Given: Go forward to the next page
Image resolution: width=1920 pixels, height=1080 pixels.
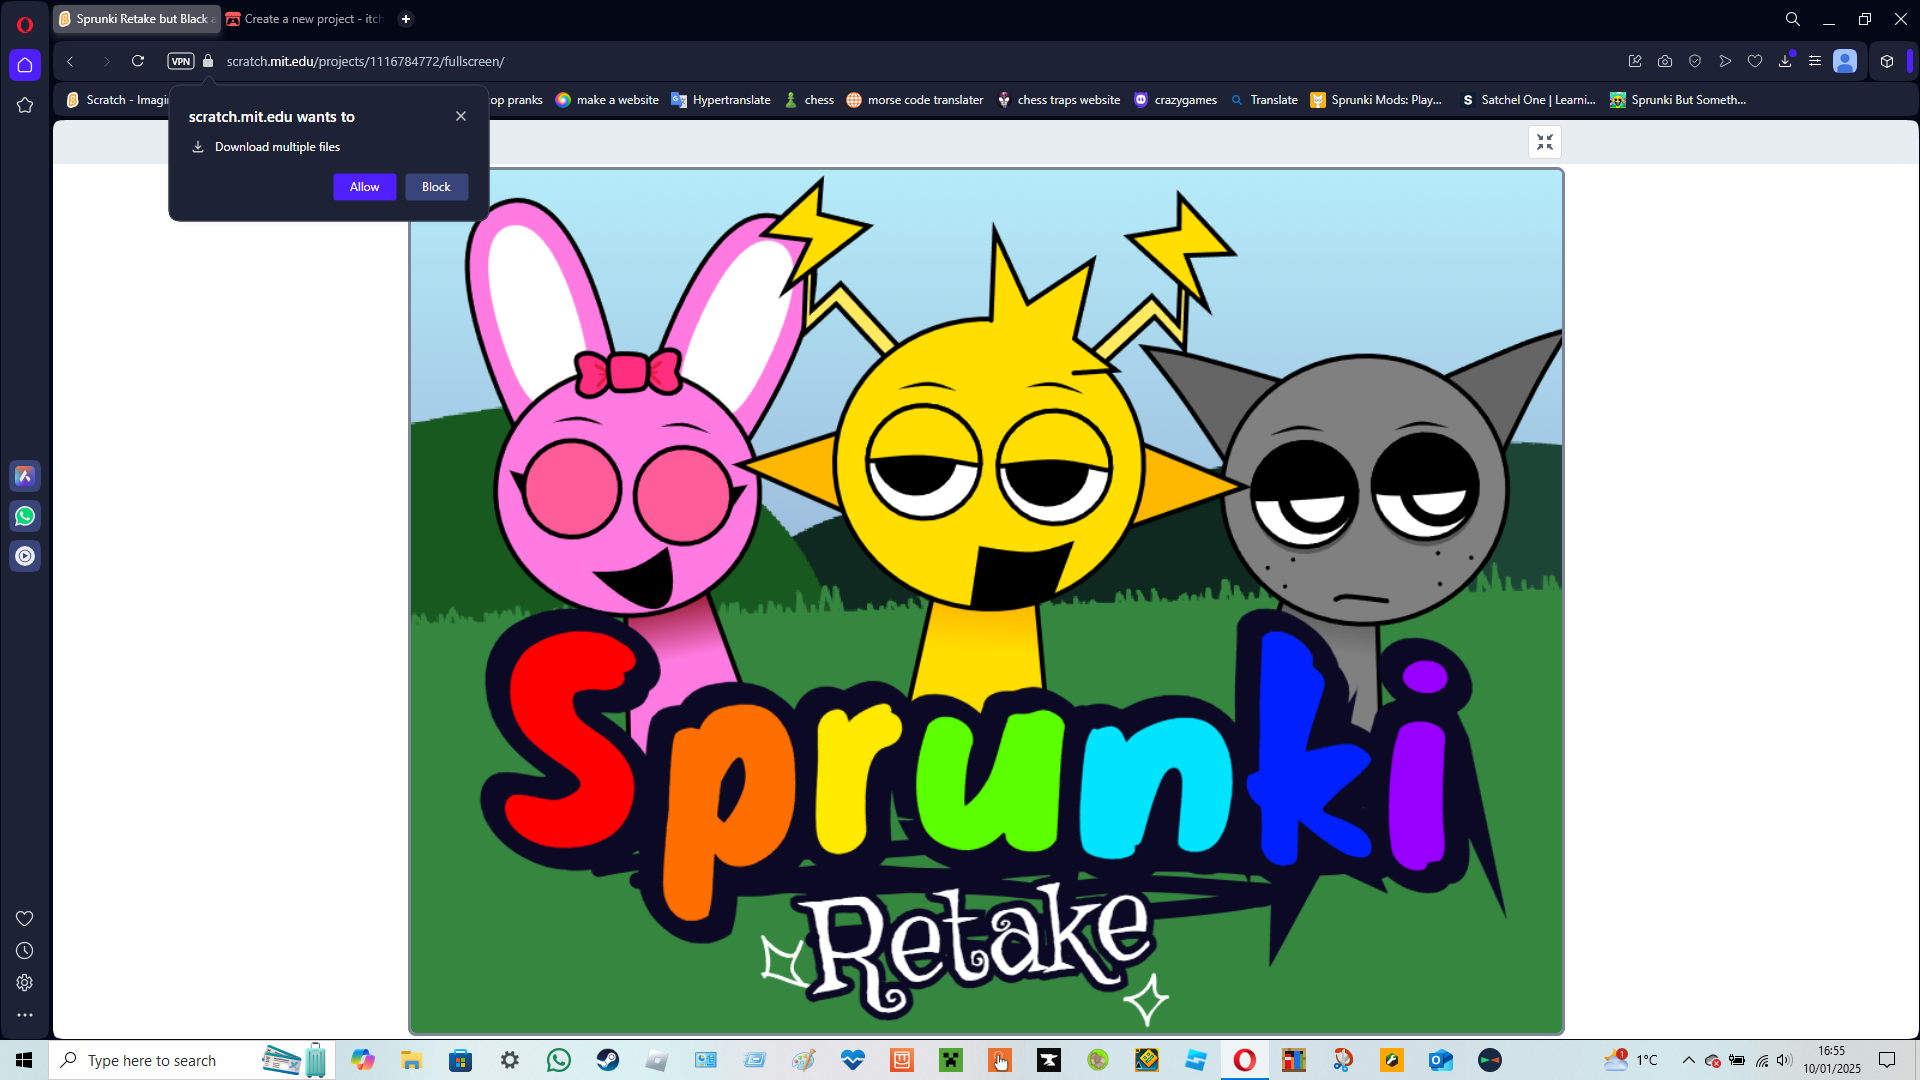Looking at the screenshot, I should coord(105,61).
